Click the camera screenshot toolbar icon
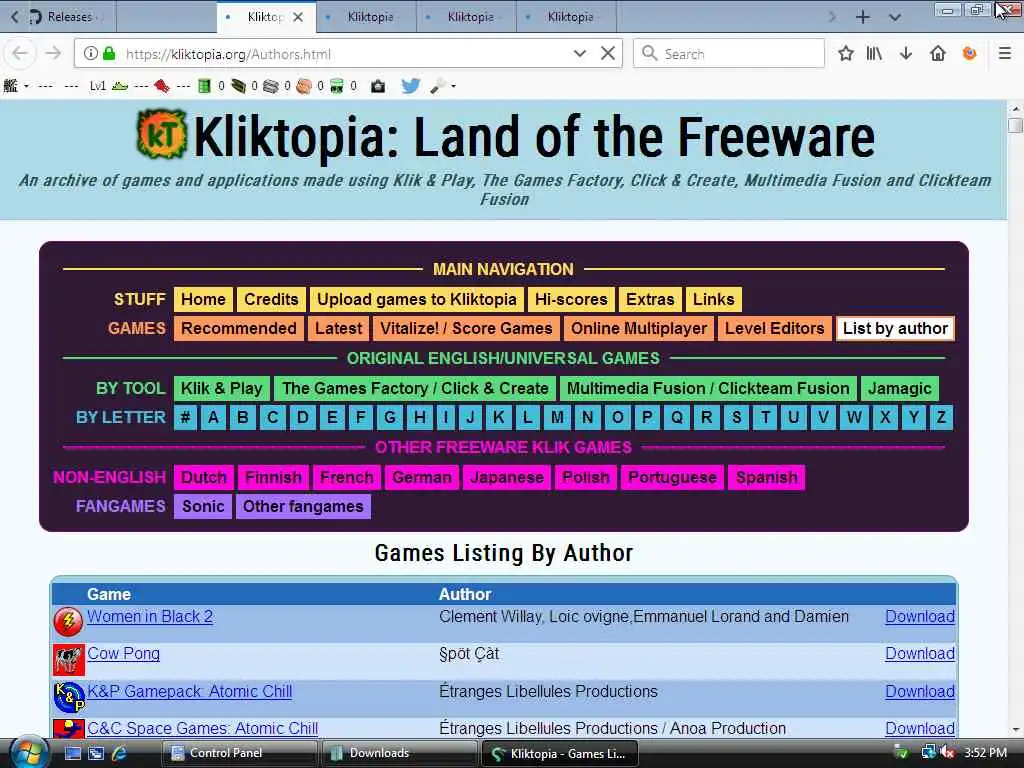The image size is (1024, 768). pyautogui.click(x=378, y=86)
